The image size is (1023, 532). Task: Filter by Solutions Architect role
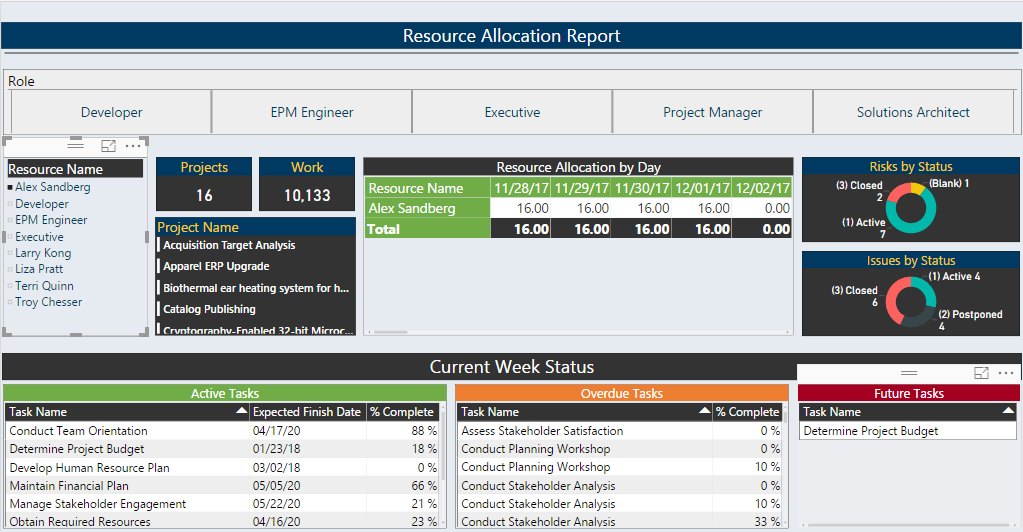click(913, 112)
